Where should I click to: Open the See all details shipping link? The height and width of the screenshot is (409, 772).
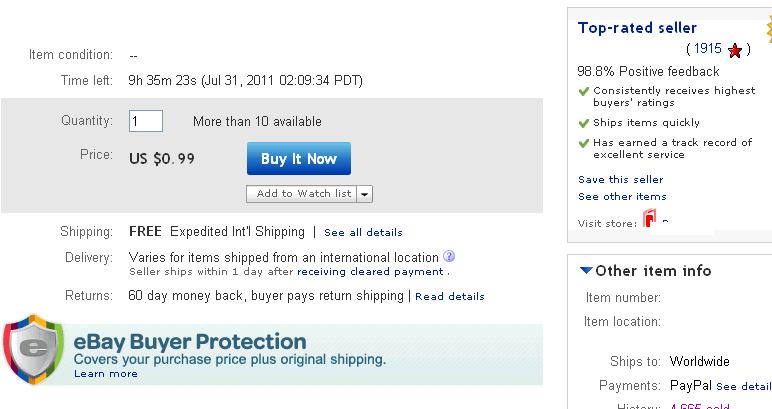[363, 233]
